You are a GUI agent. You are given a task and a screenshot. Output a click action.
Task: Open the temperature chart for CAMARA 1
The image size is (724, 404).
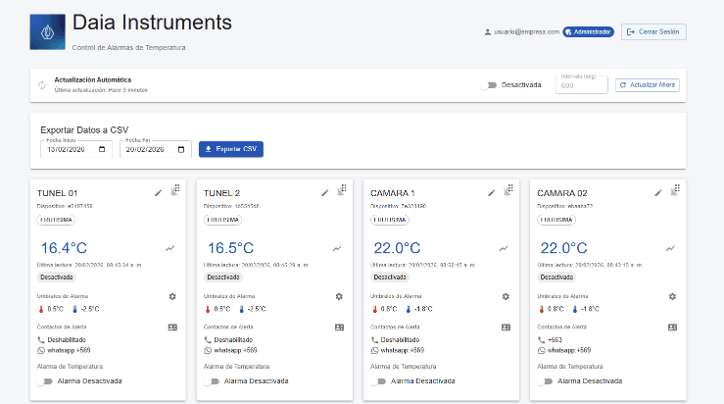coord(504,248)
